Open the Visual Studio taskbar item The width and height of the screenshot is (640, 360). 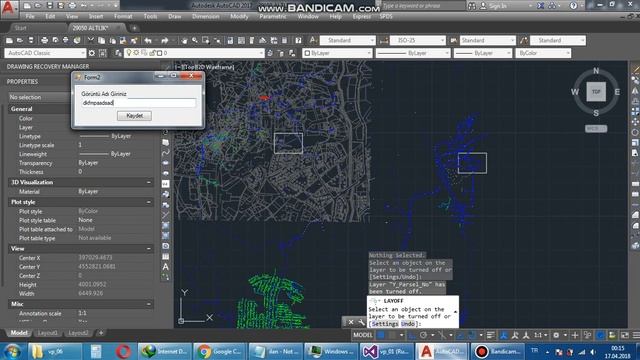[386, 351]
